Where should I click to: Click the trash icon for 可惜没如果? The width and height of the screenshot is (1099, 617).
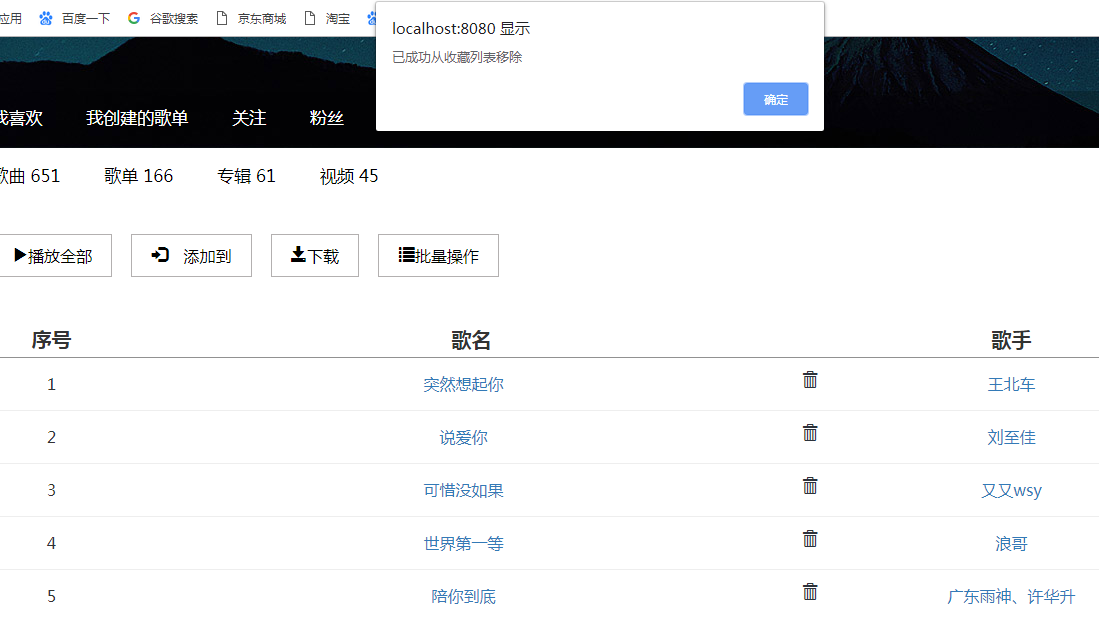tap(810, 486)
